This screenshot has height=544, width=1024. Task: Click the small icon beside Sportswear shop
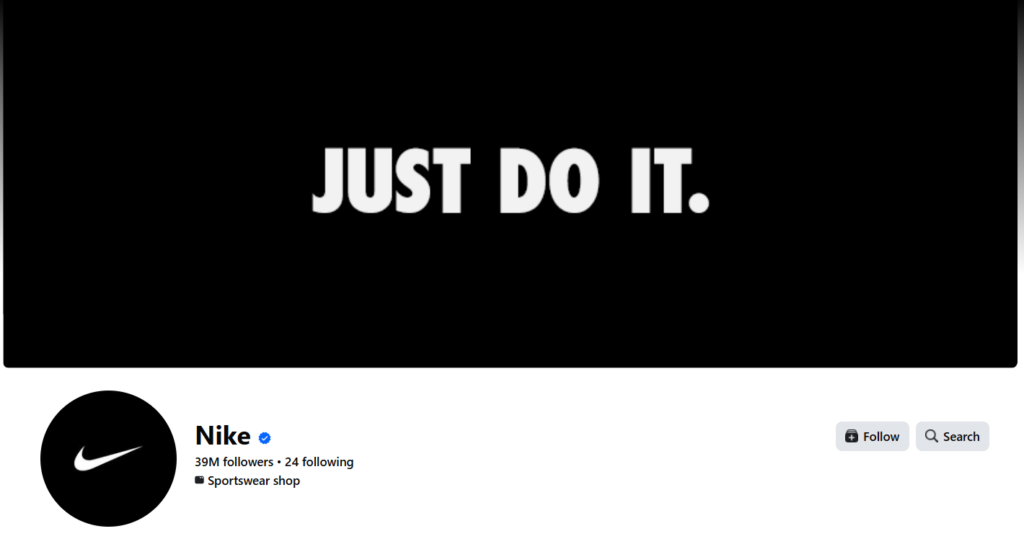pyautogui.click(x=199, y=480)
